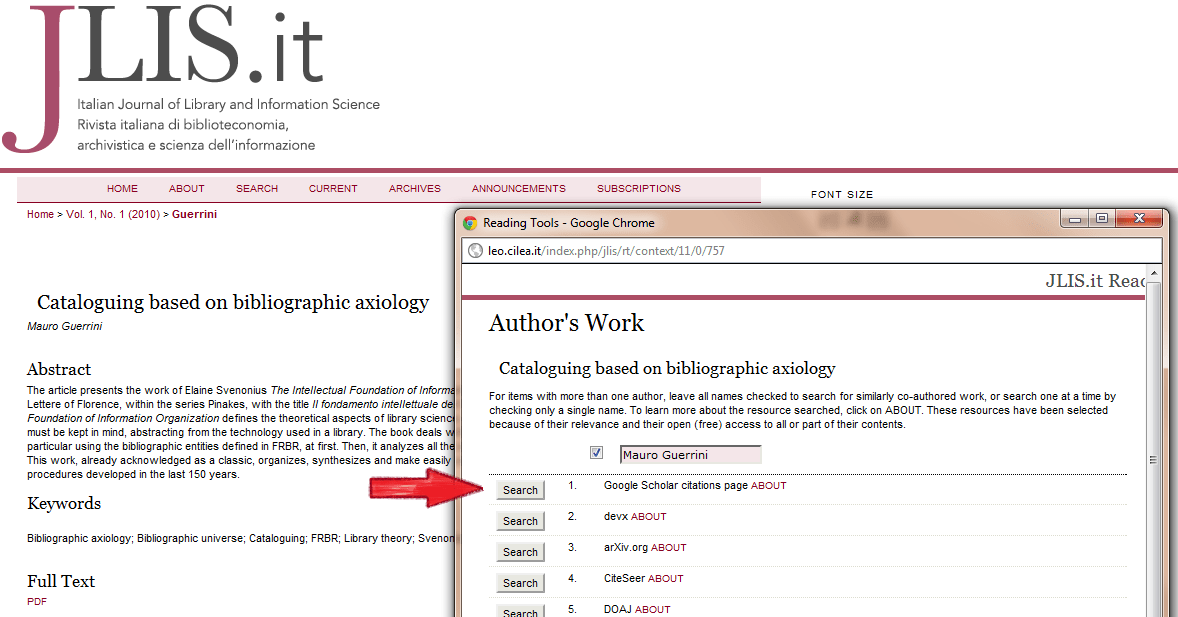Open the ANNOUNCEMENTS menu item

[x=518, y=189]
